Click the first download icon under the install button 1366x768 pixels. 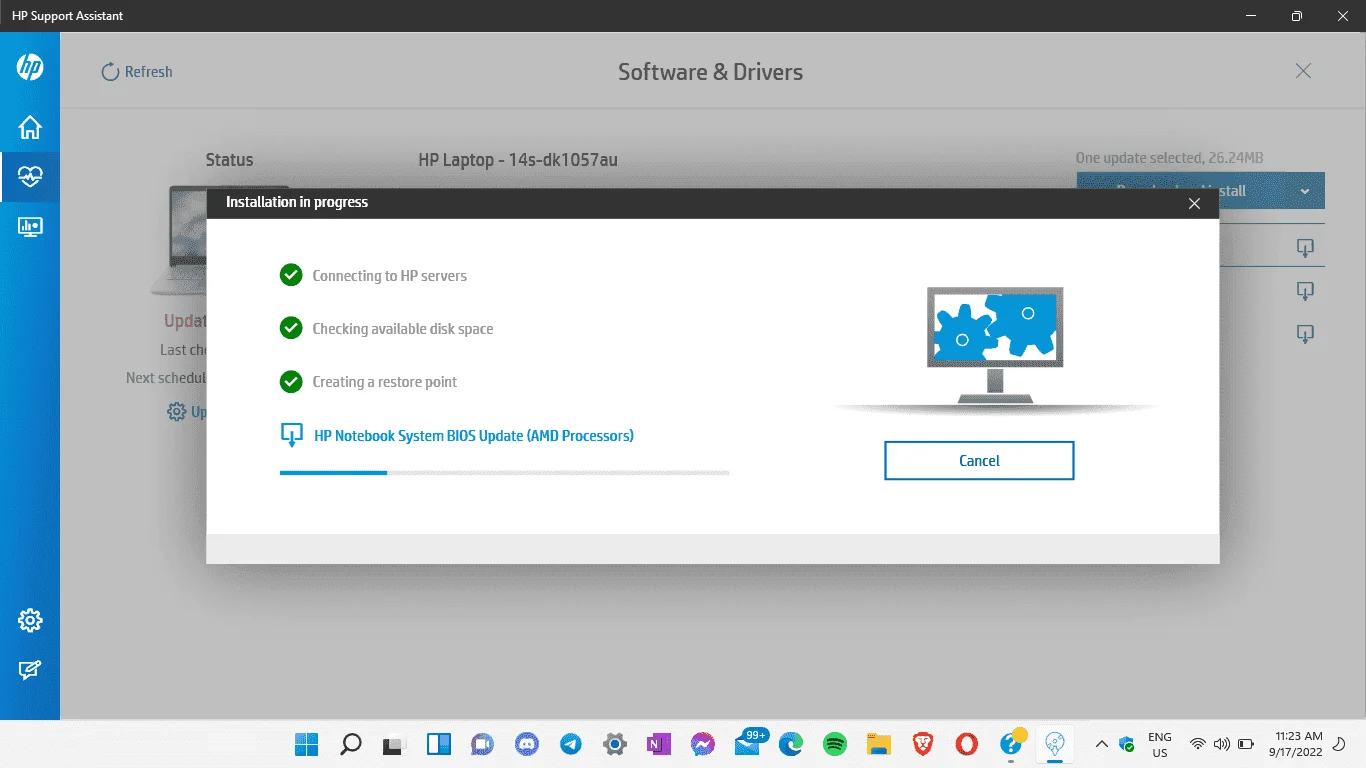pos(1305,247)
